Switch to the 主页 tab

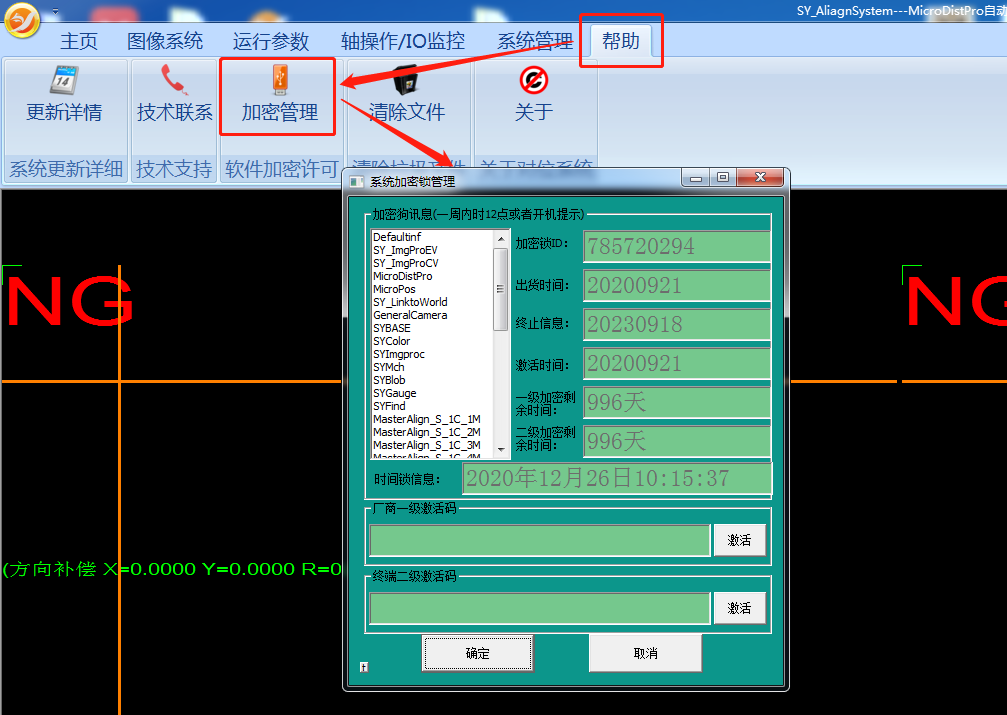(79, 41)
